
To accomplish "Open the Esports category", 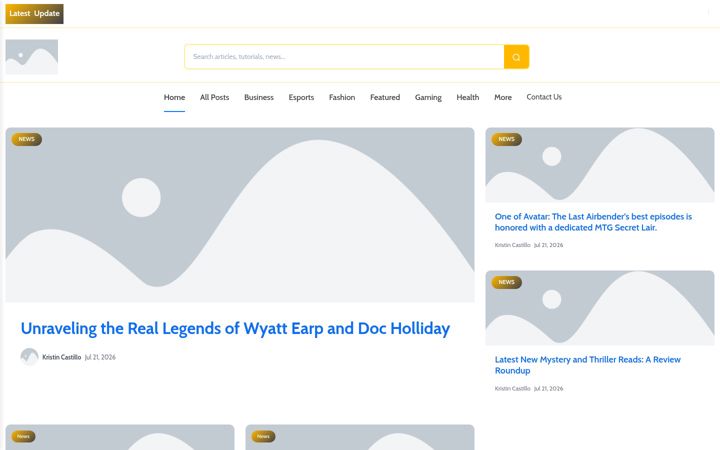I will (301, 97).
